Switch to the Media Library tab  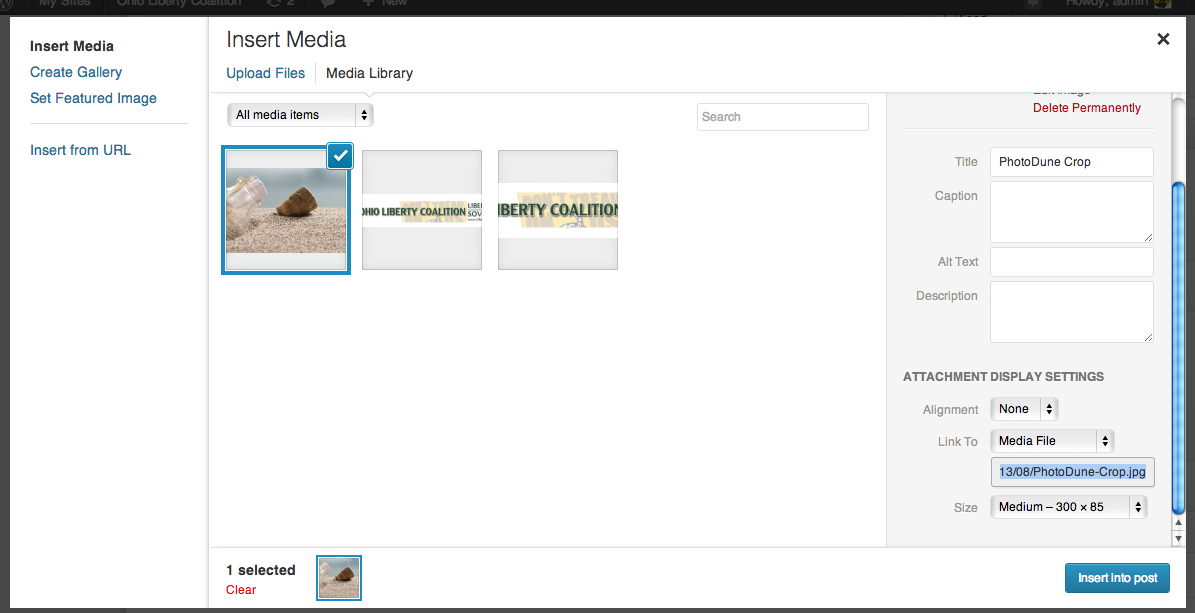tap(370, 73)
